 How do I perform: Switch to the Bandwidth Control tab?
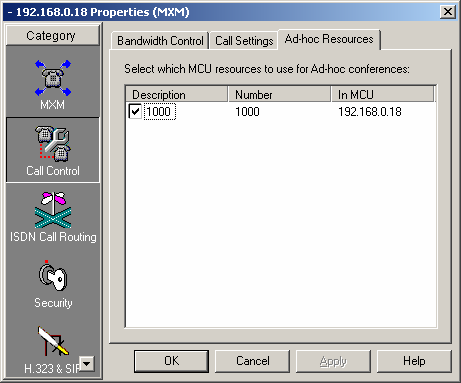[x=160, y=41]
